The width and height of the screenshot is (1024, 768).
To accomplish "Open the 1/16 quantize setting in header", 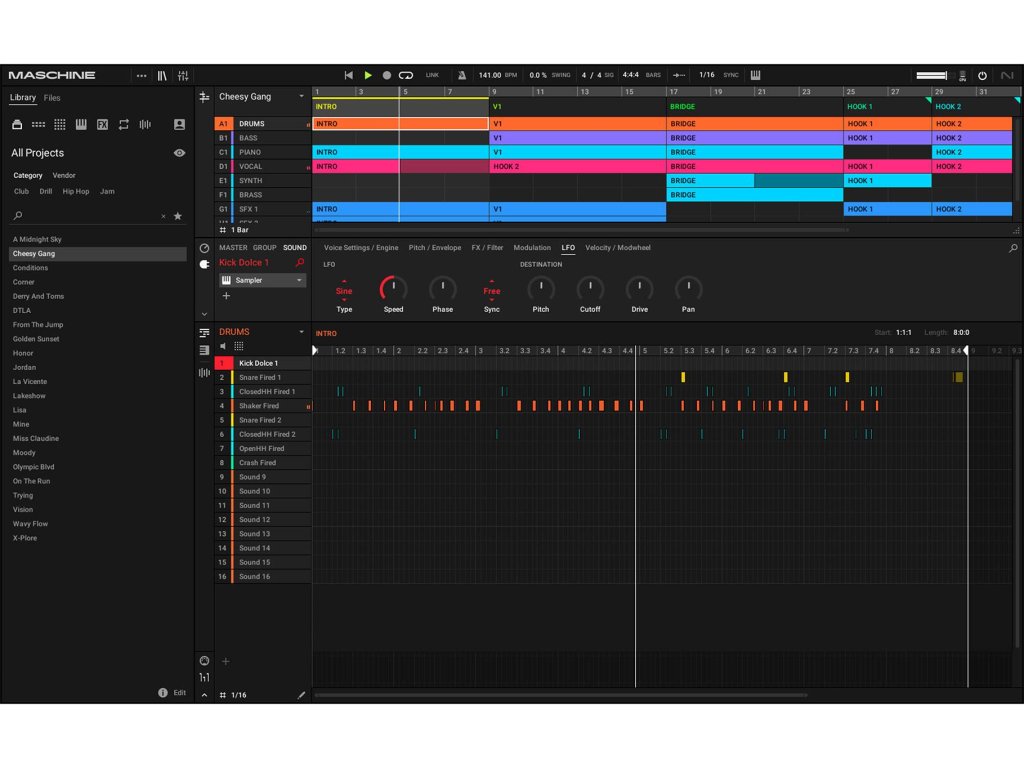I will point(707,75).
